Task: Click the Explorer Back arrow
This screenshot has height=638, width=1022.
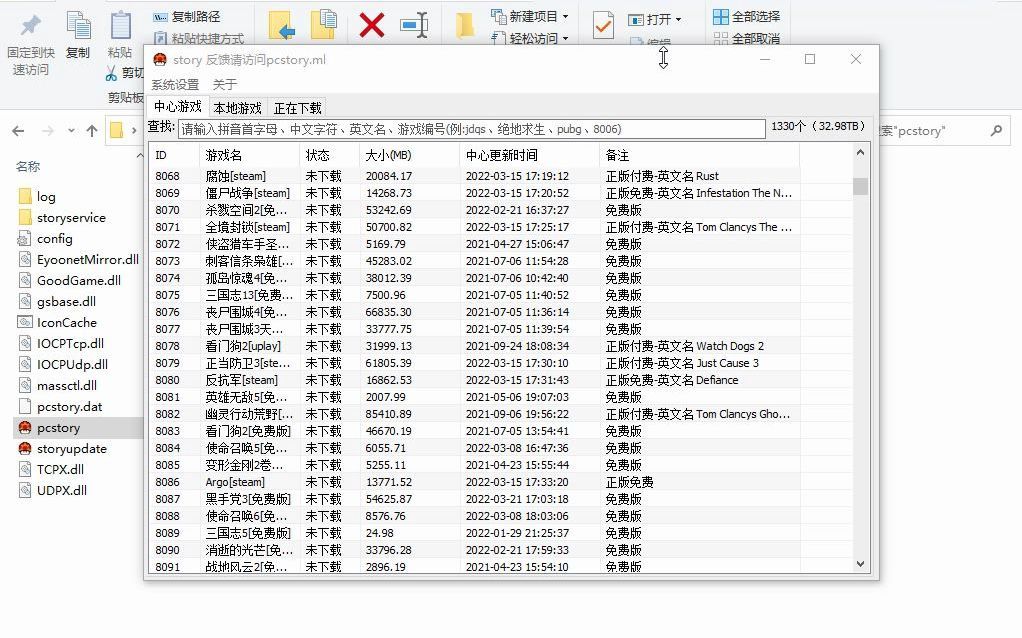Action: coord(18,131)
